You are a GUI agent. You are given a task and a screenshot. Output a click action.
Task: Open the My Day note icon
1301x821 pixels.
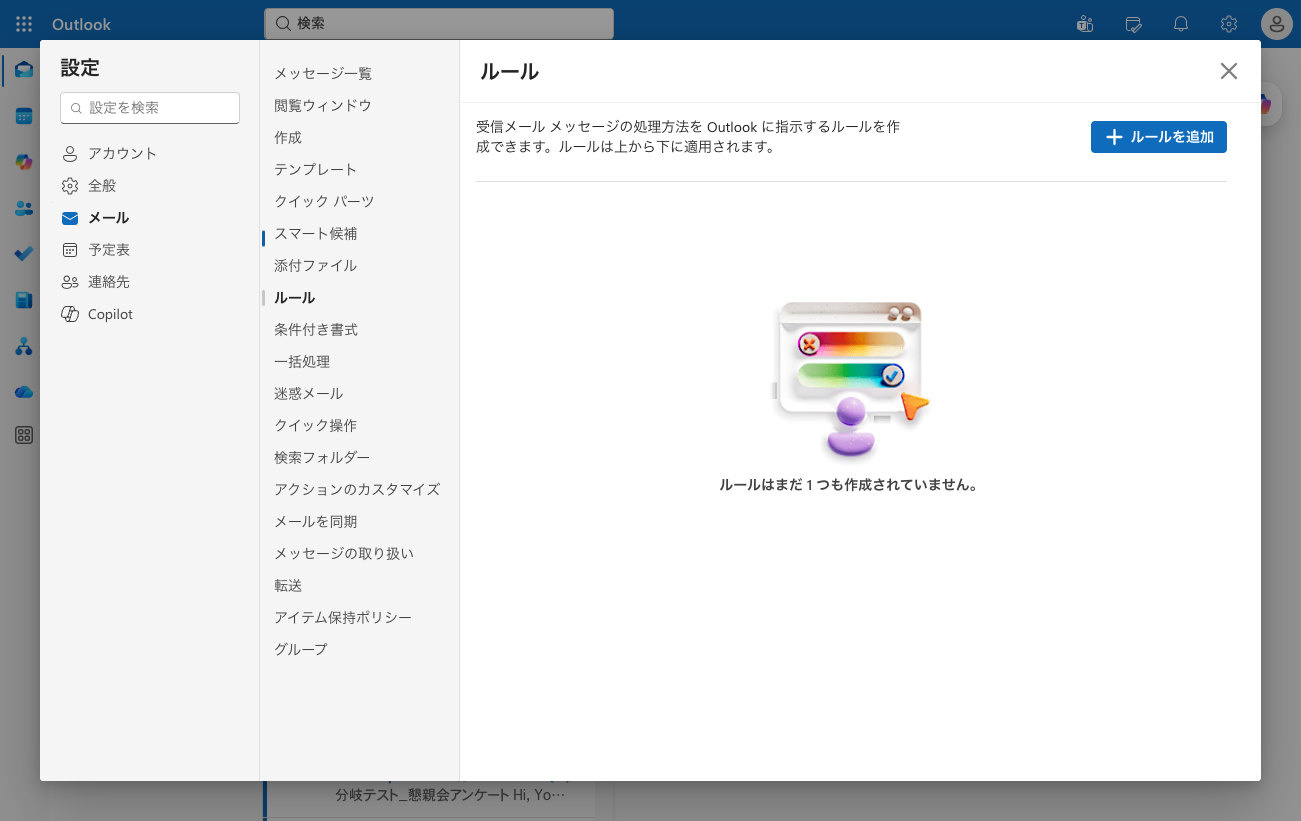click(1133, 24)
